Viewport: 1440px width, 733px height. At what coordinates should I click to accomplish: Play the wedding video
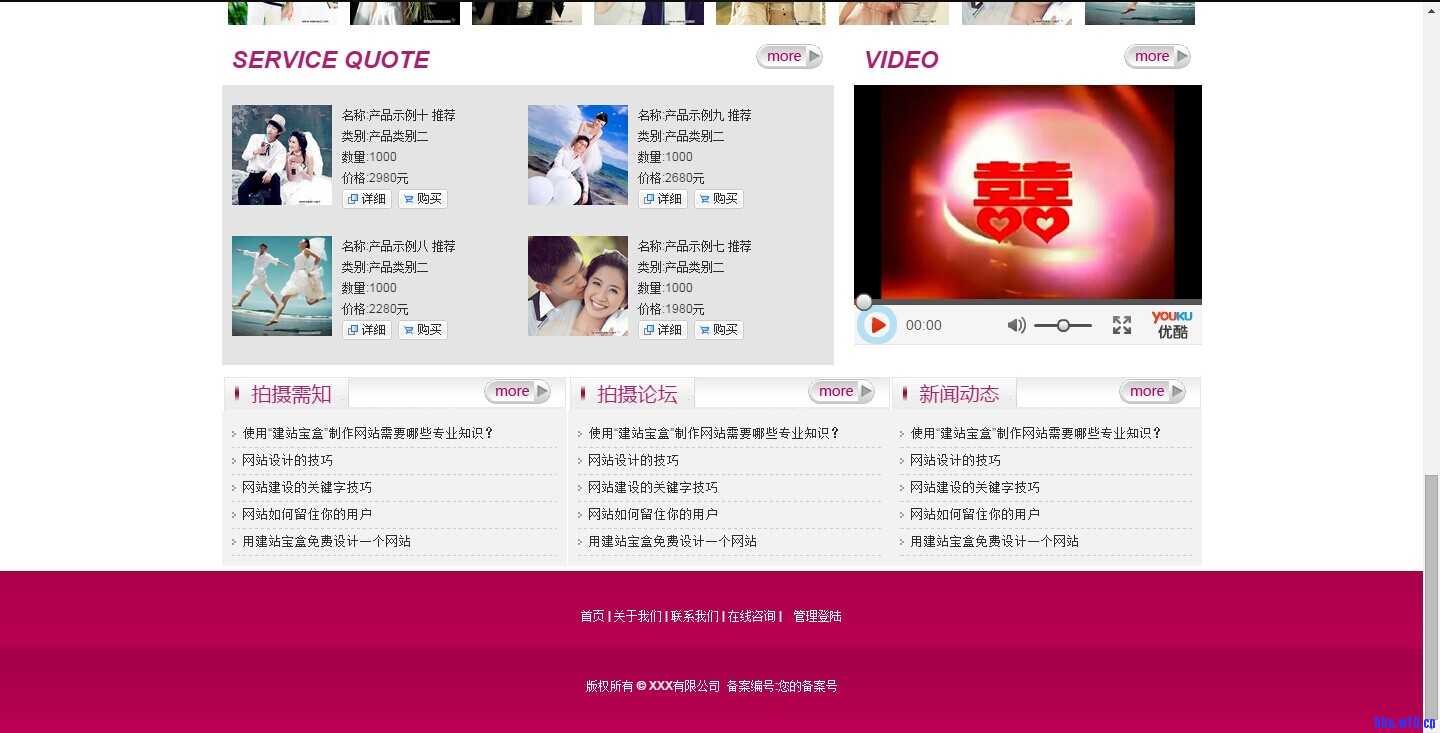pyautogui.click(x=877, y=325)
